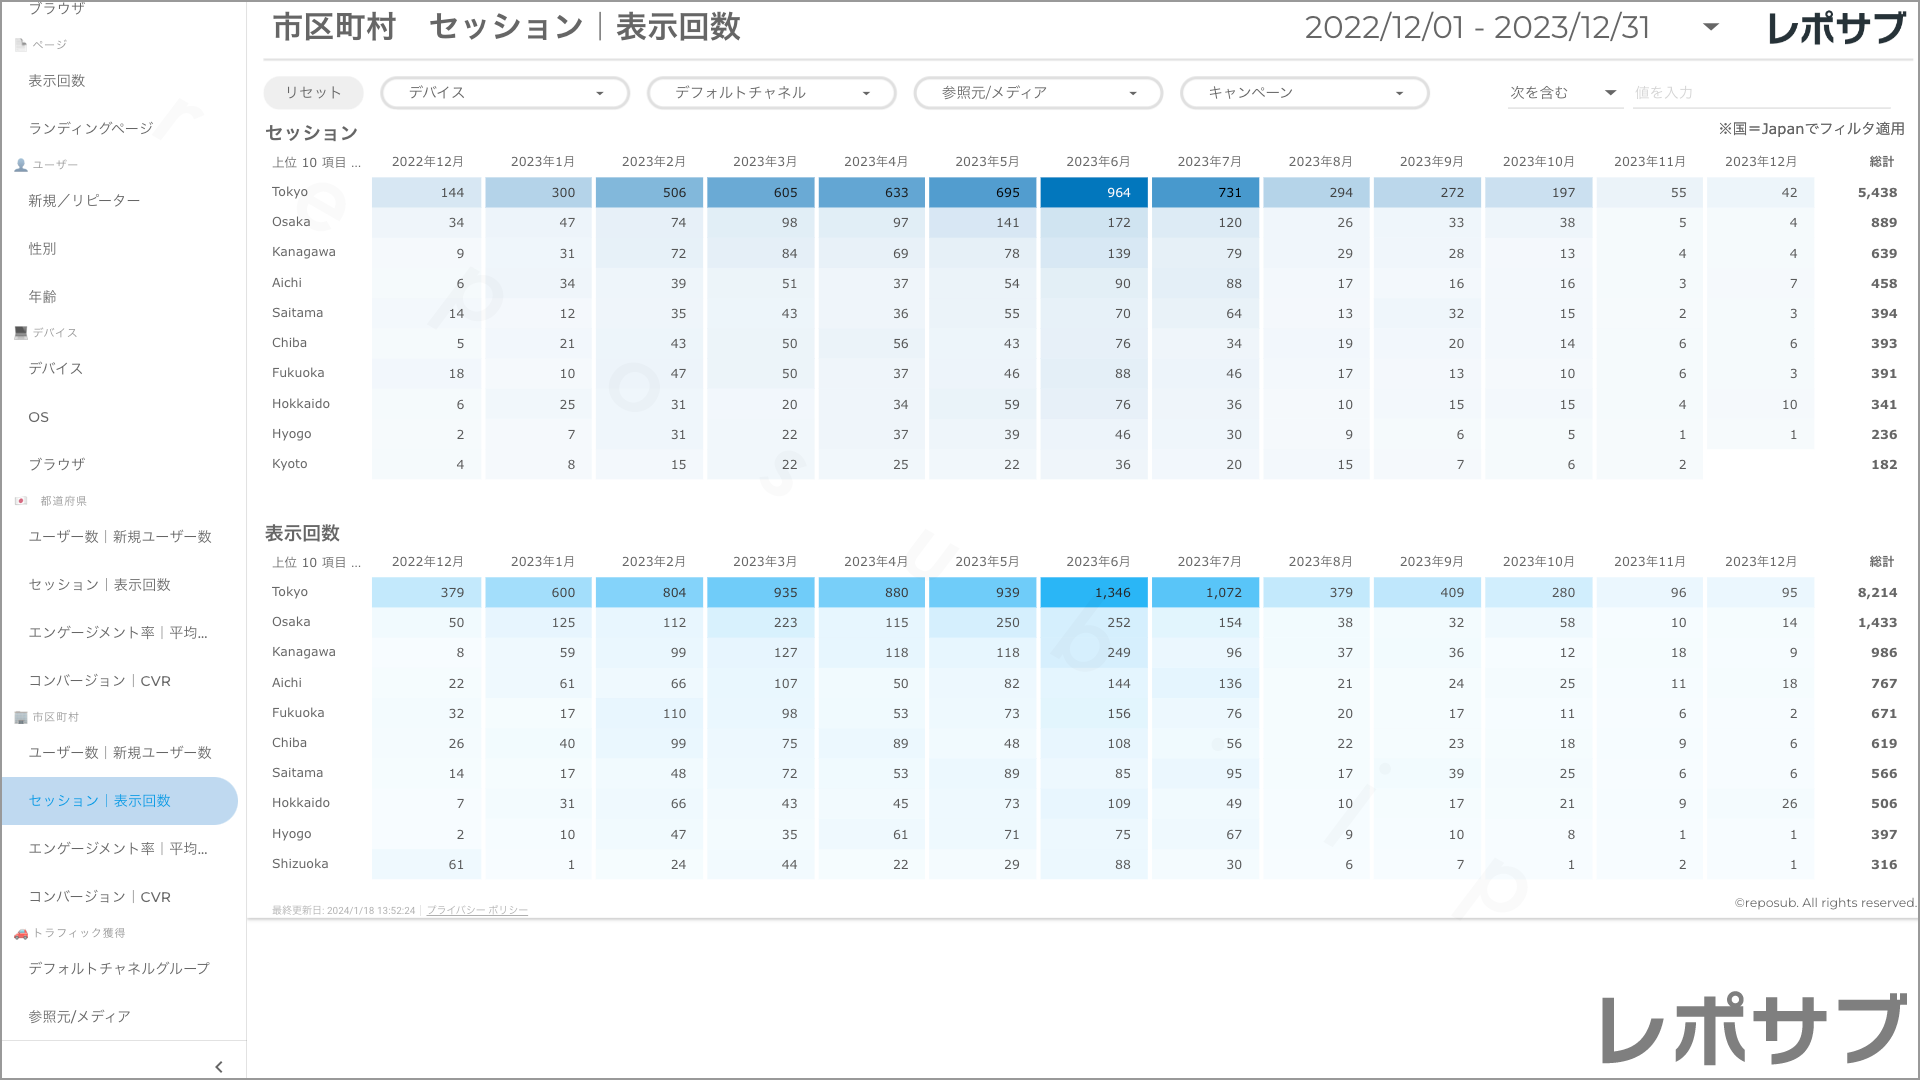Select デフォルトチャネルグループ in the sidebar
Image resolution: width=1920 pixels, height=1080 pixels.
tap(119, 968)
